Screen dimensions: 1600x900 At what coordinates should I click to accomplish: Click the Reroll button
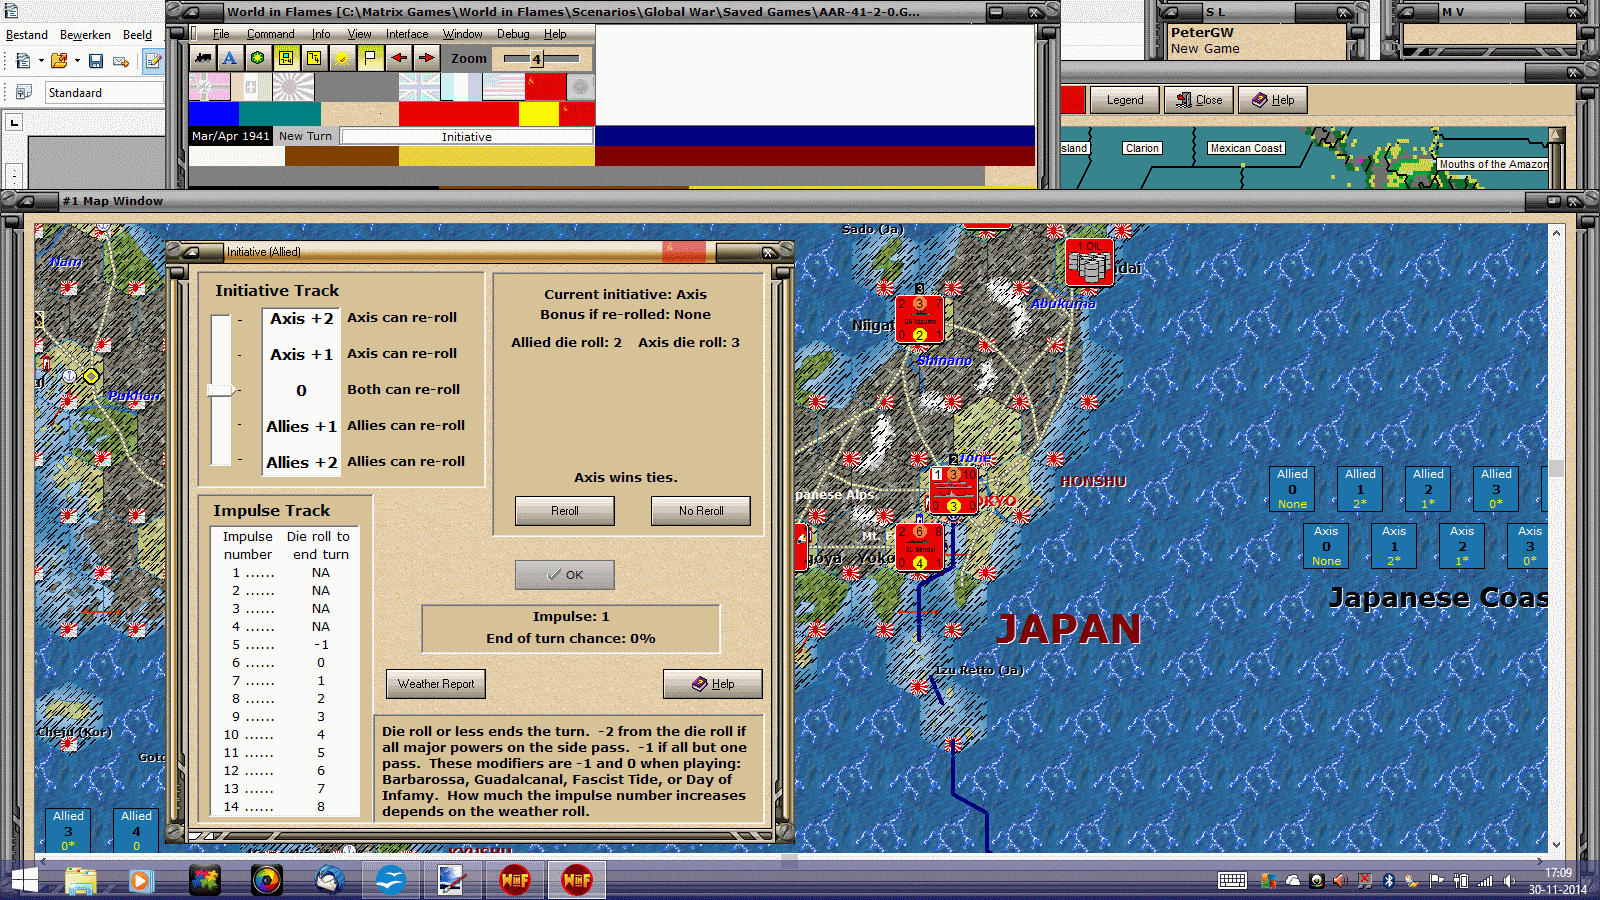(x=565, y=511)
